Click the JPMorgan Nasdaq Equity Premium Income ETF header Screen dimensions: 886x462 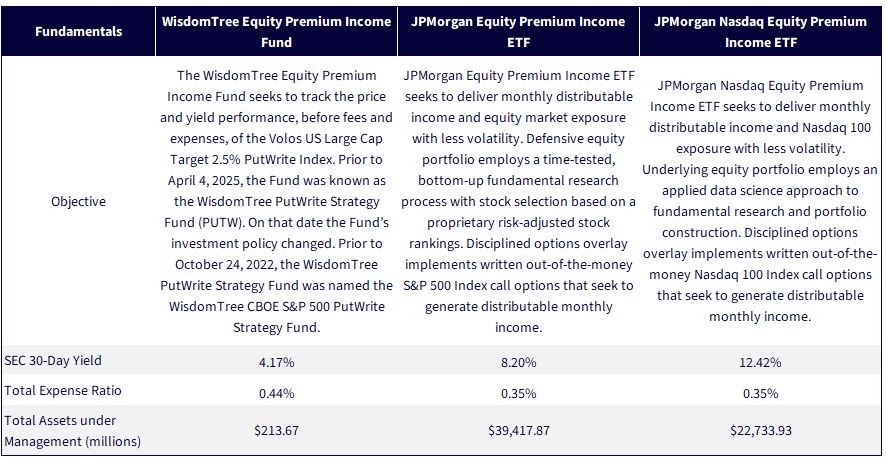(761, 32)
